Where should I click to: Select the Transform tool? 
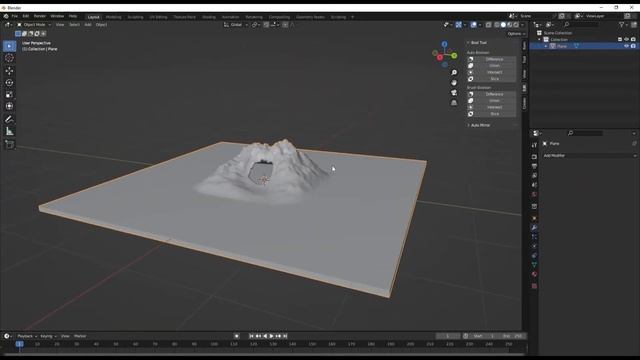click(9, 106)
